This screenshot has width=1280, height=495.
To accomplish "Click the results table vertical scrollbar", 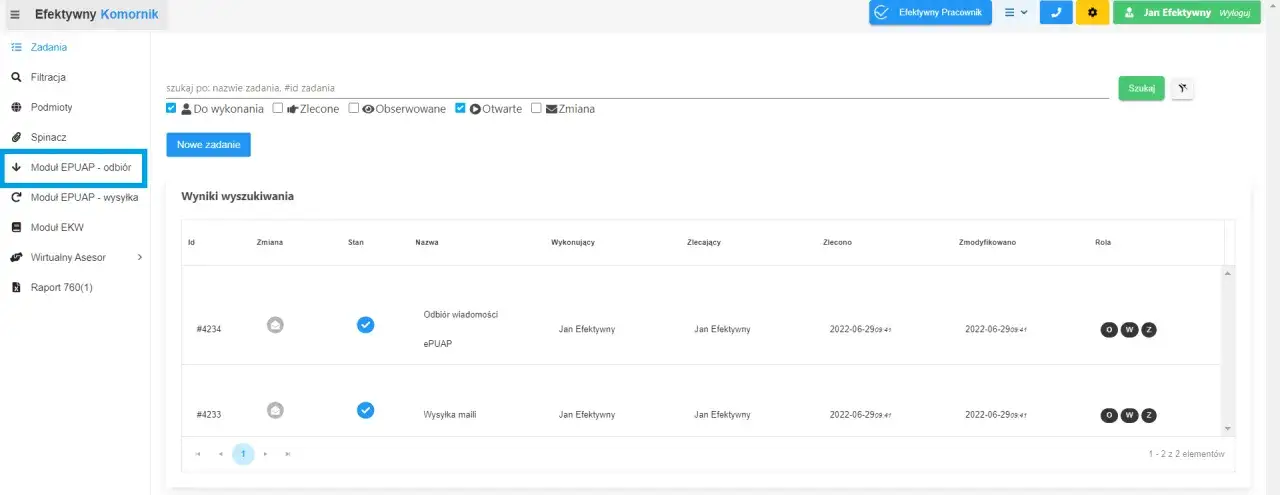I will click(x=1229, y=350).
